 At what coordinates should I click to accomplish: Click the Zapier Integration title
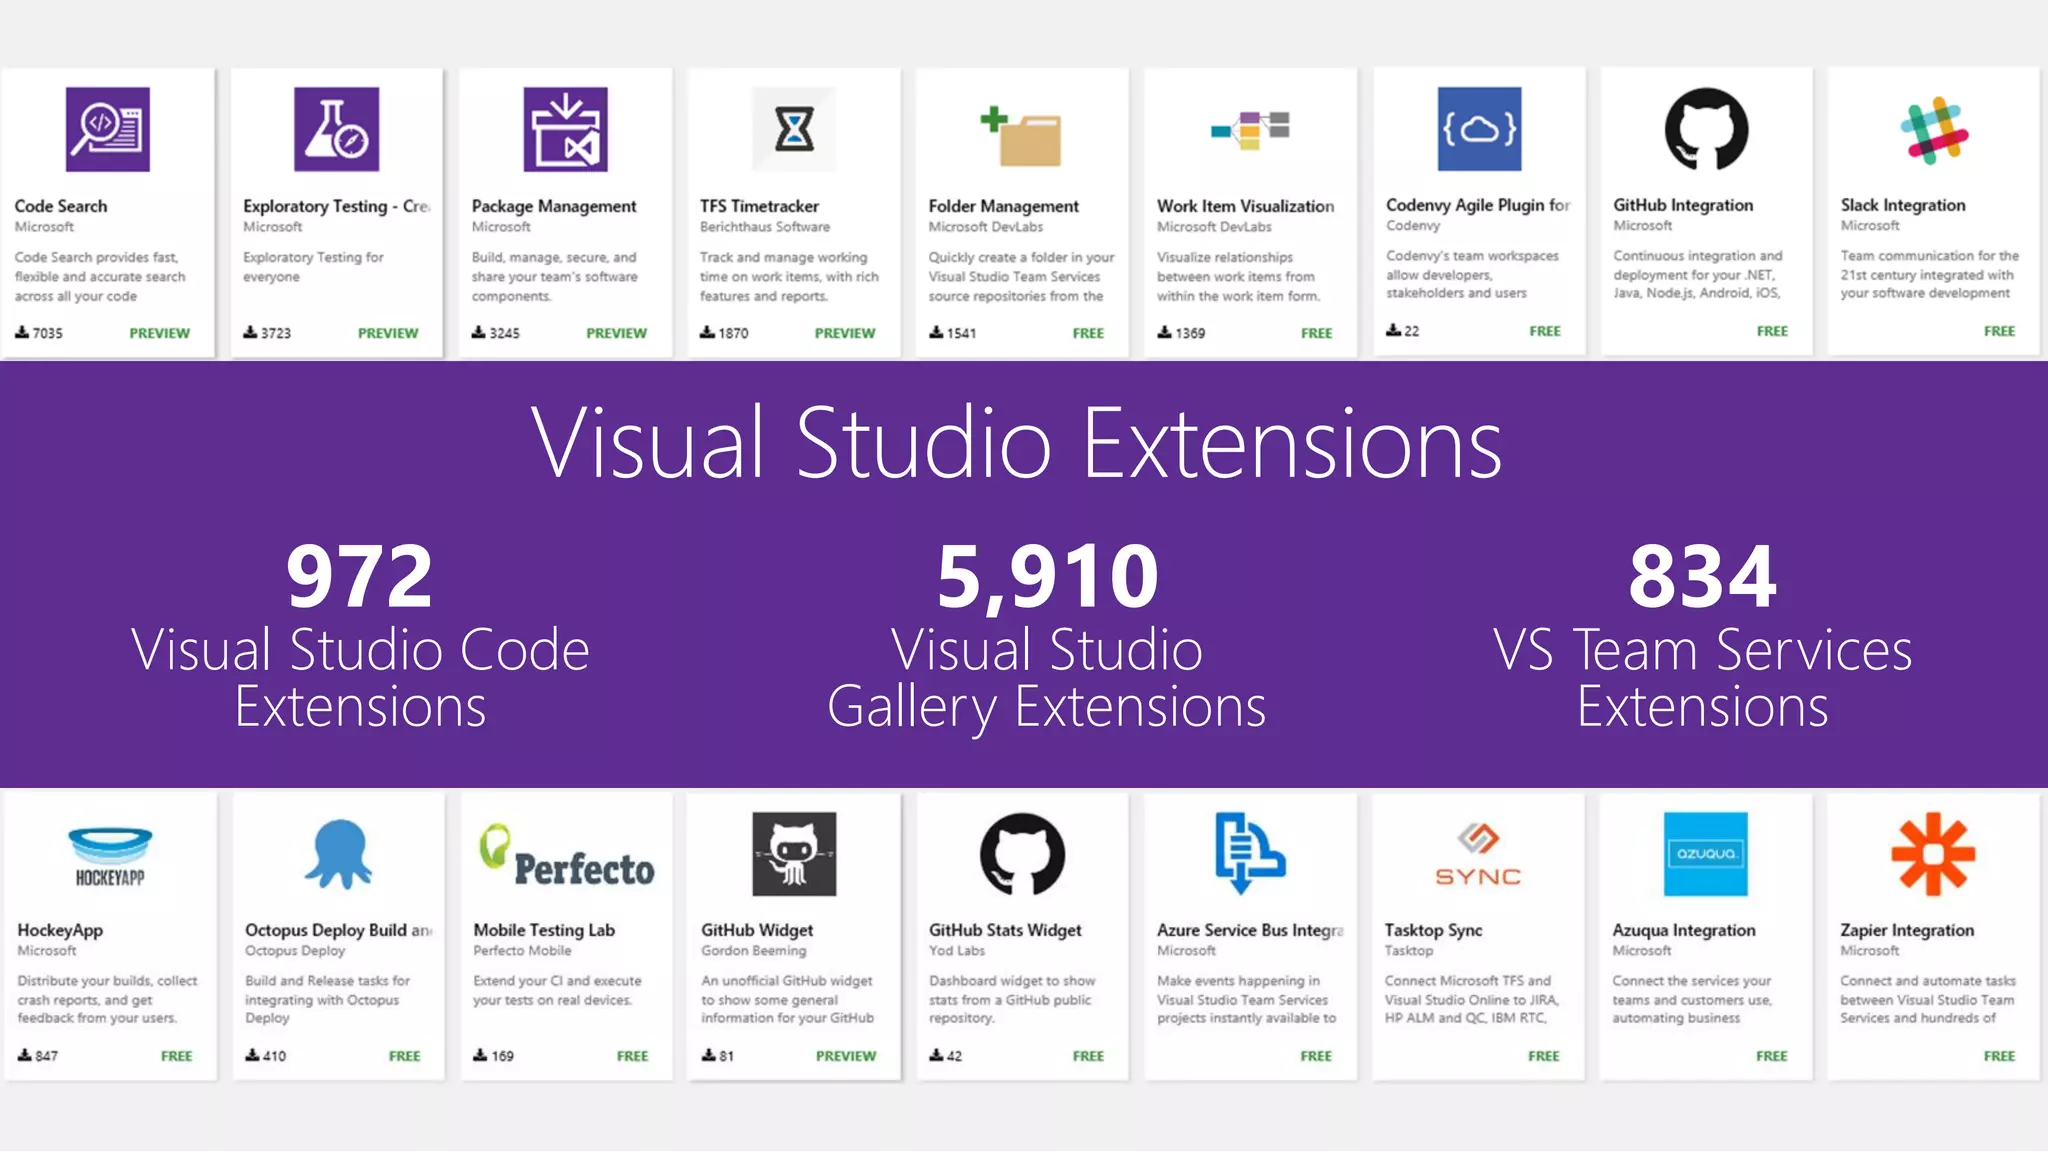(1907, 930)
